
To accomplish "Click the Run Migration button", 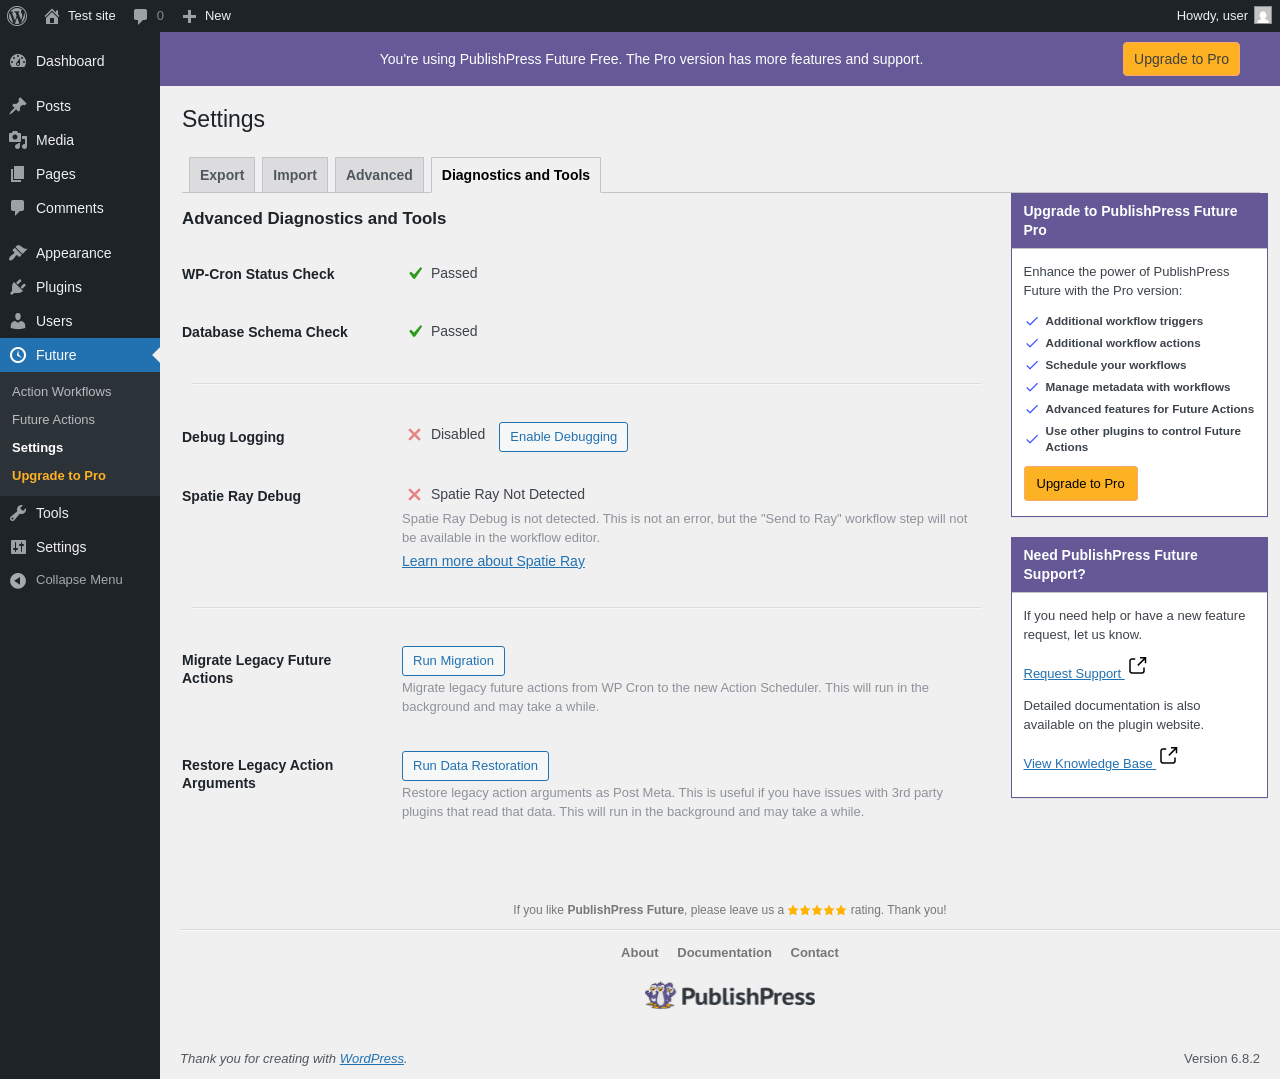I will pyautogui.click(x=453, y=661).
